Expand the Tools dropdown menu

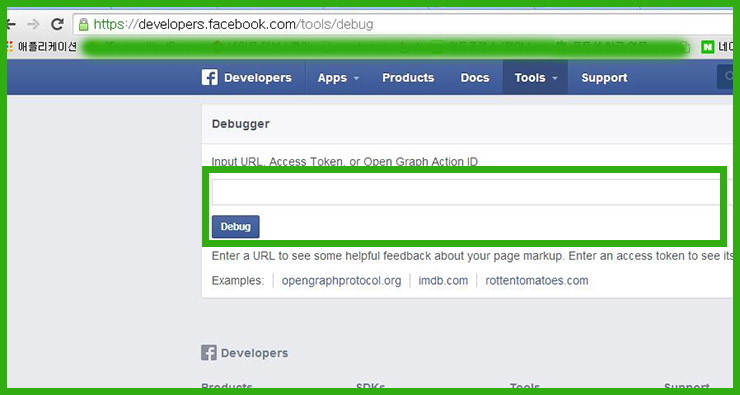click(535, 77)
